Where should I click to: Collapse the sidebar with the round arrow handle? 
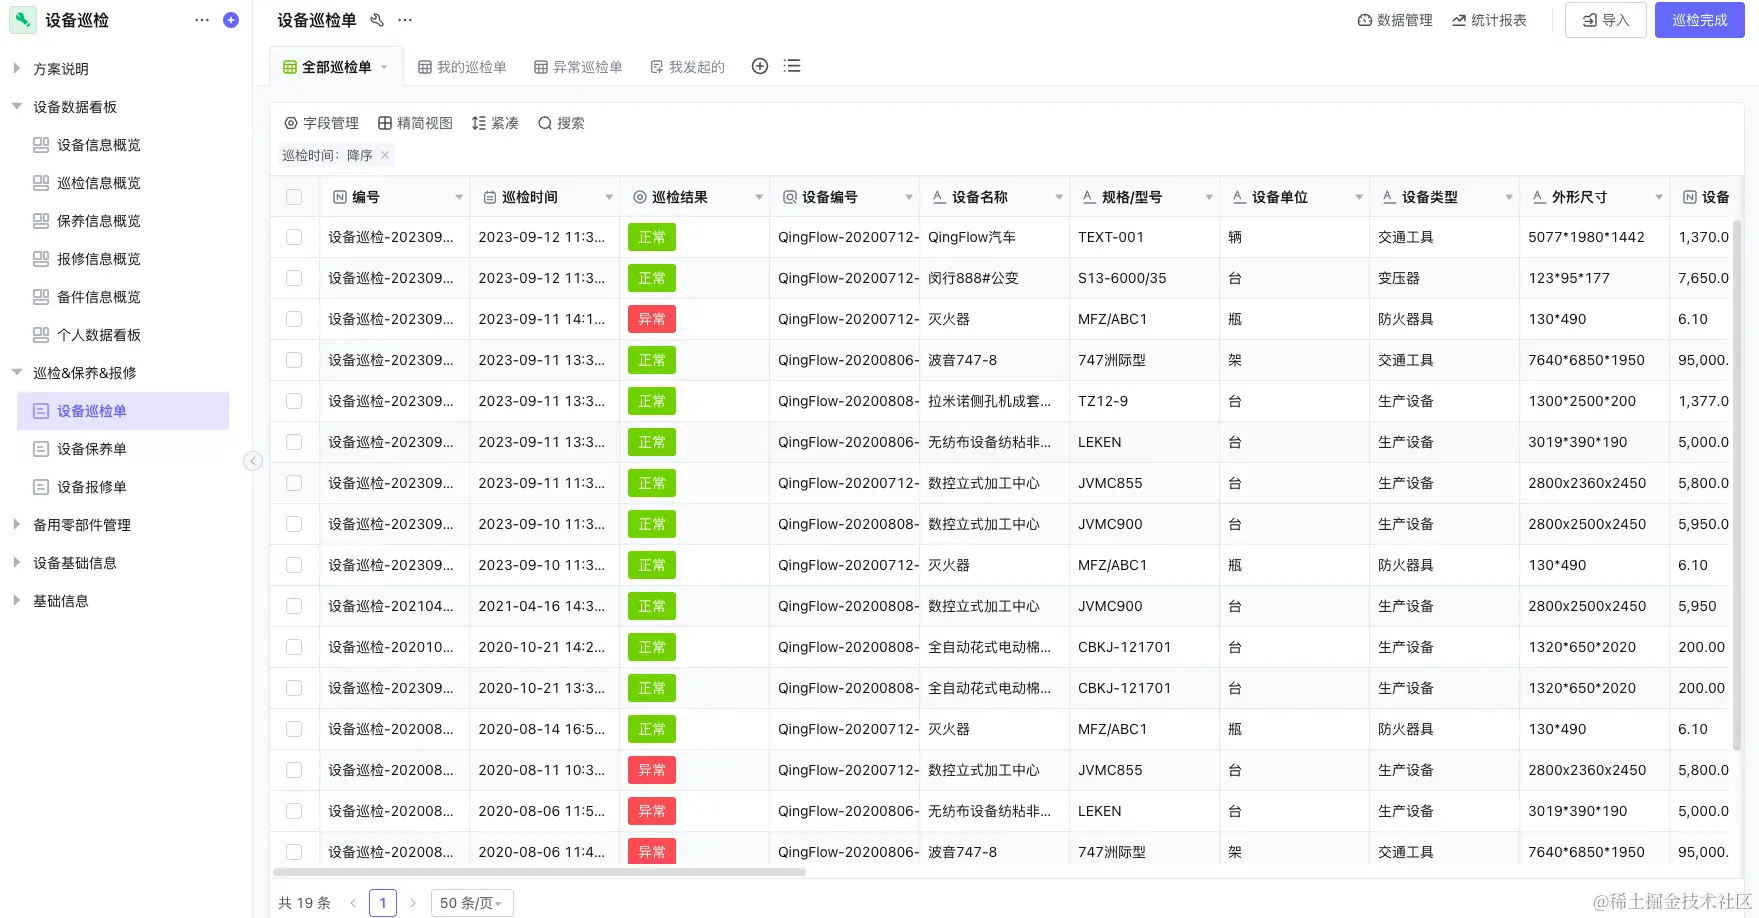click(253, 461)
